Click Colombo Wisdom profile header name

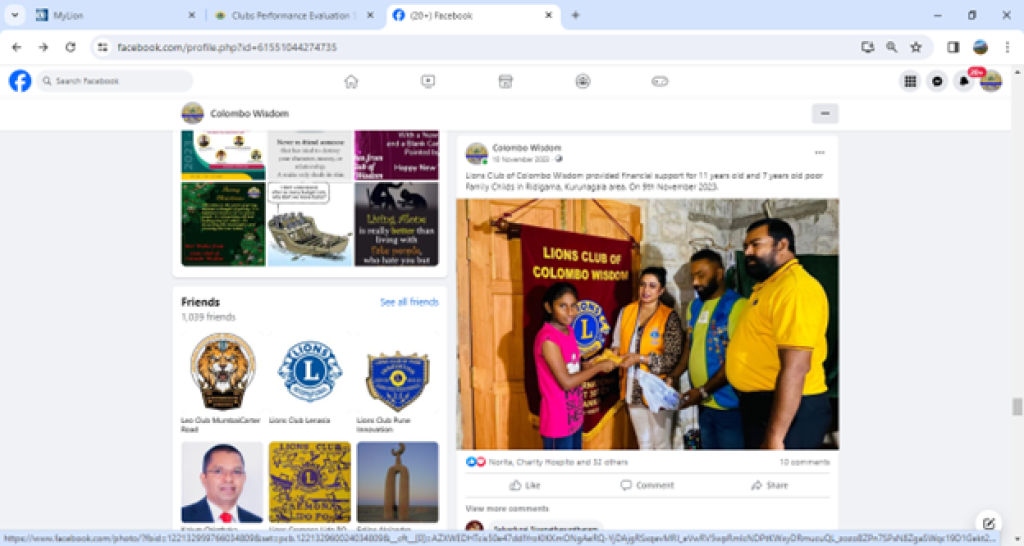coord(249,113)
